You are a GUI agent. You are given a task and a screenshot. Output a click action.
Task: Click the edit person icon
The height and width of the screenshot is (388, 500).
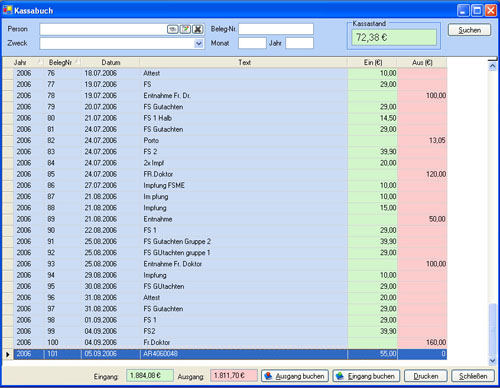click(185, 29)
